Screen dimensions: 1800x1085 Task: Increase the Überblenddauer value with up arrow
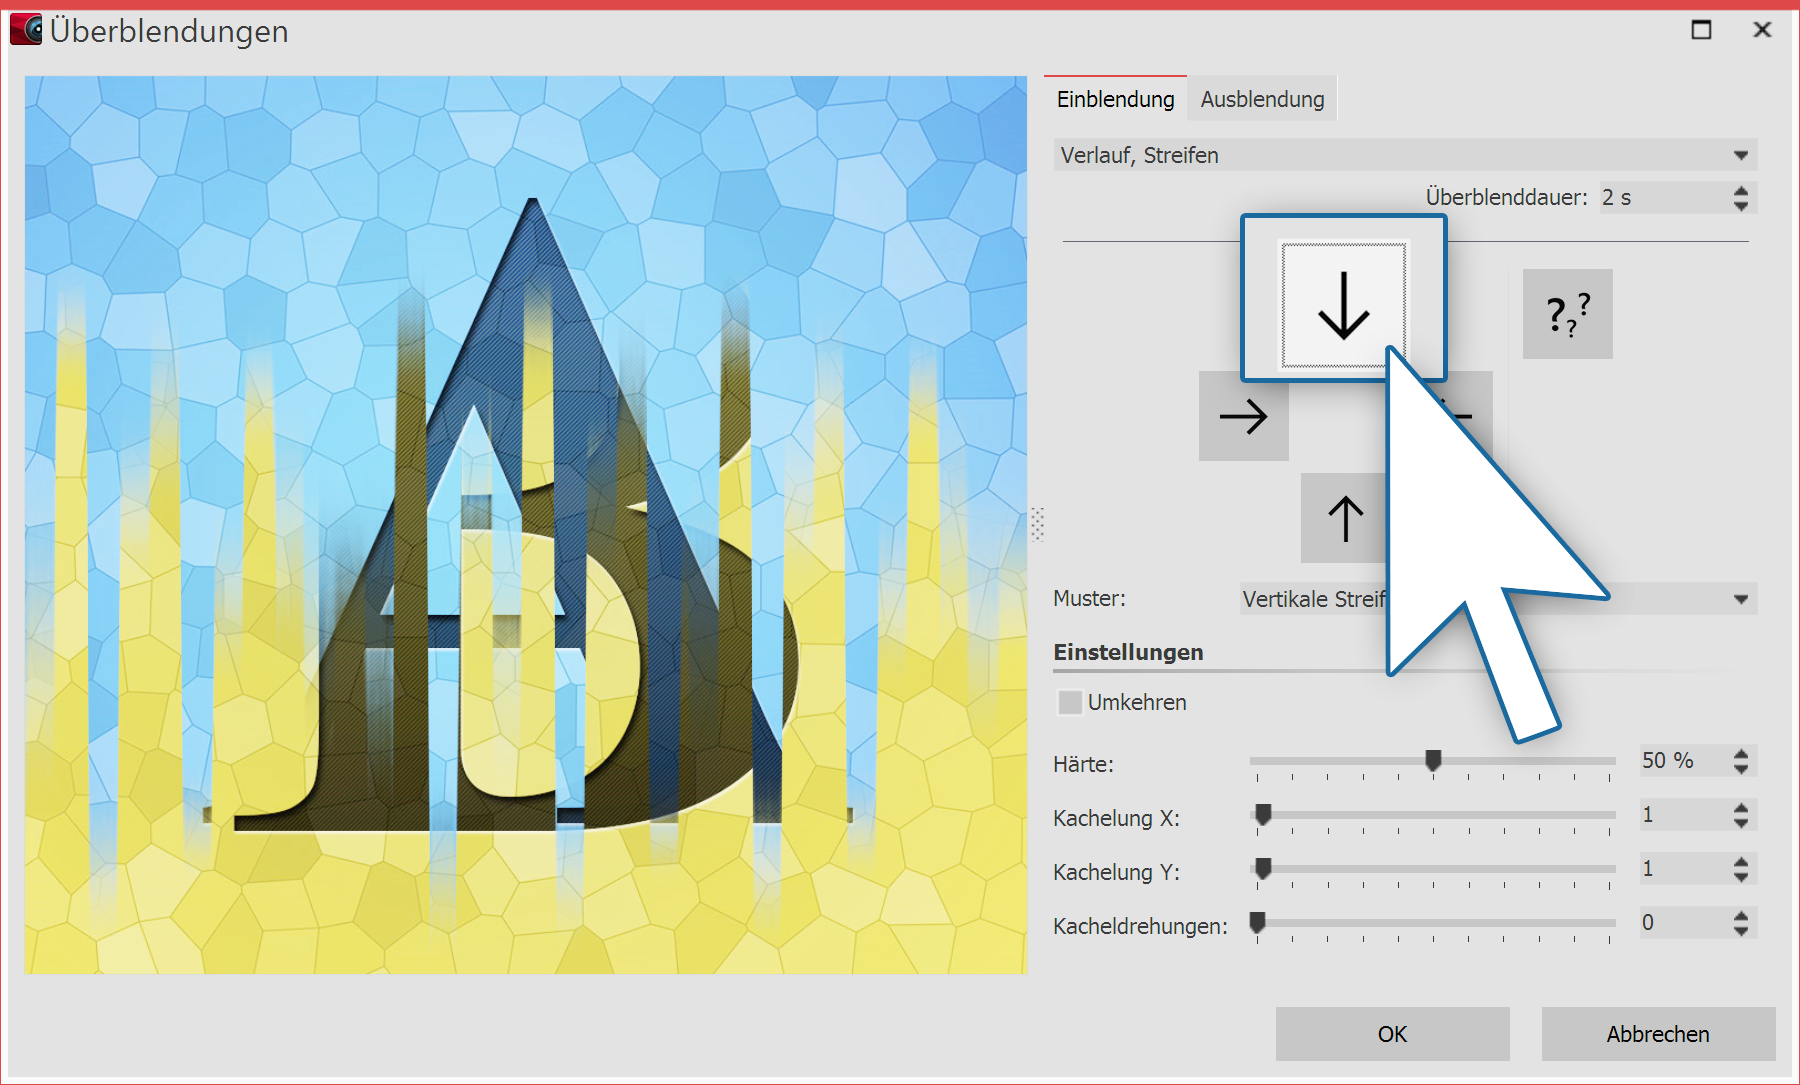1741,190
